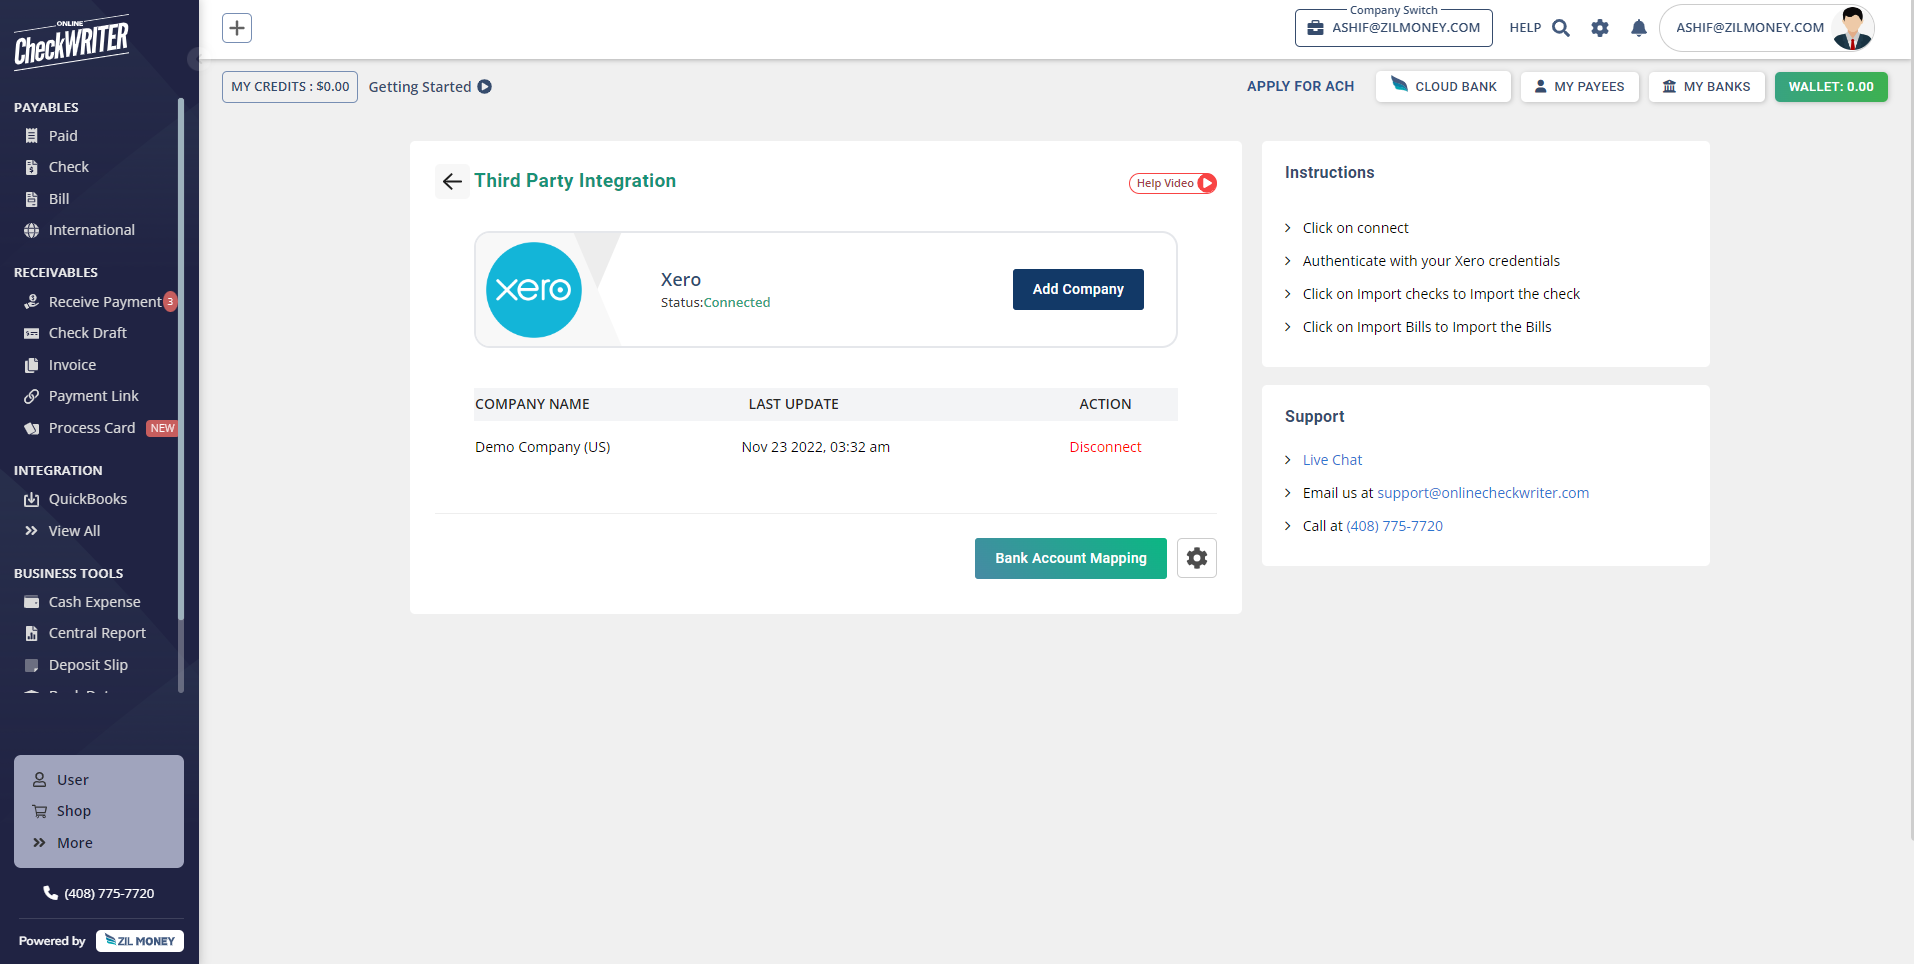Click support phone number link
Screen dimensions: 1914x964
pyautogui.click(x=1394, y=526)
